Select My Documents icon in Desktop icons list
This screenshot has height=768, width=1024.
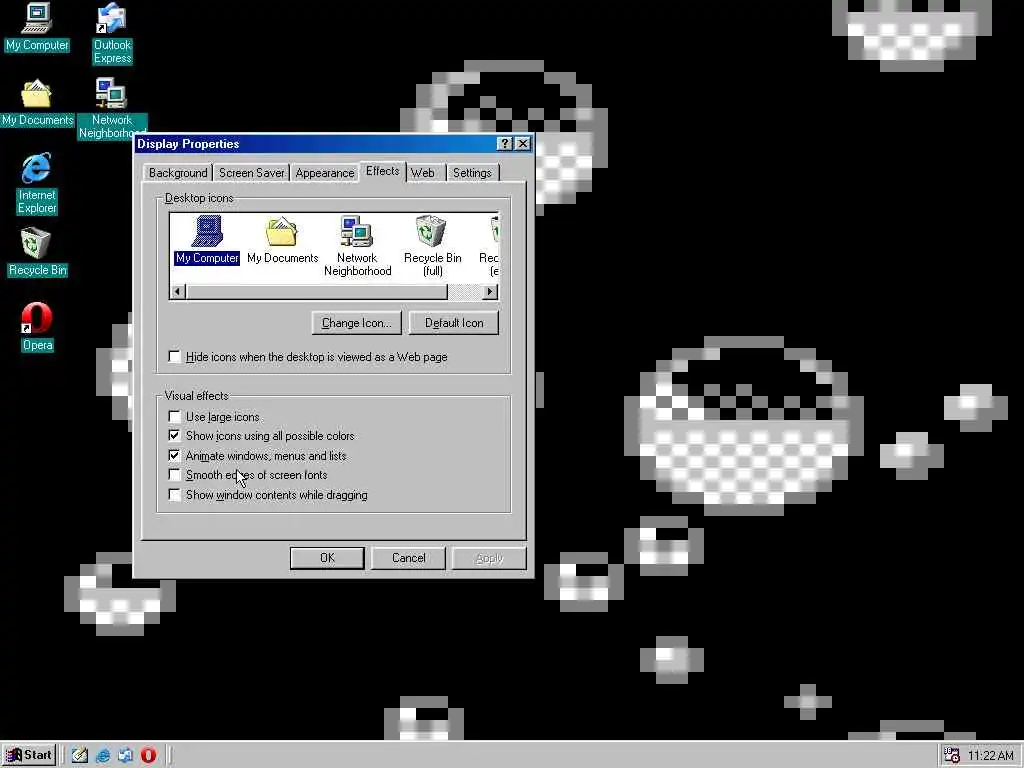tap(282, 240)
